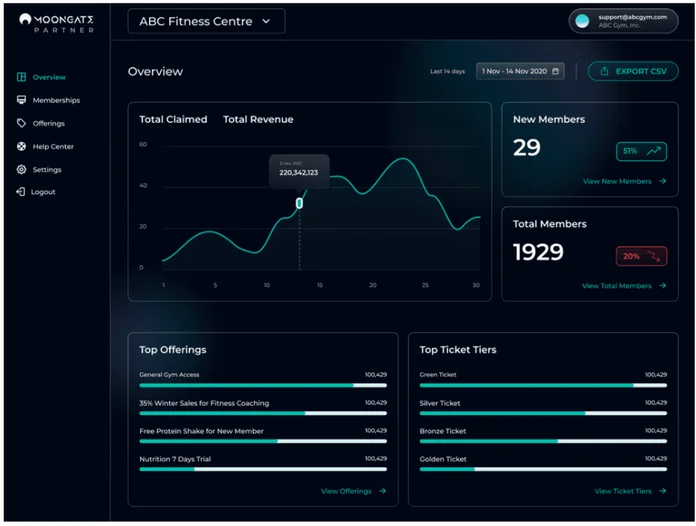
Task: Click the Settings gear icon
Action: coord(22,169)
